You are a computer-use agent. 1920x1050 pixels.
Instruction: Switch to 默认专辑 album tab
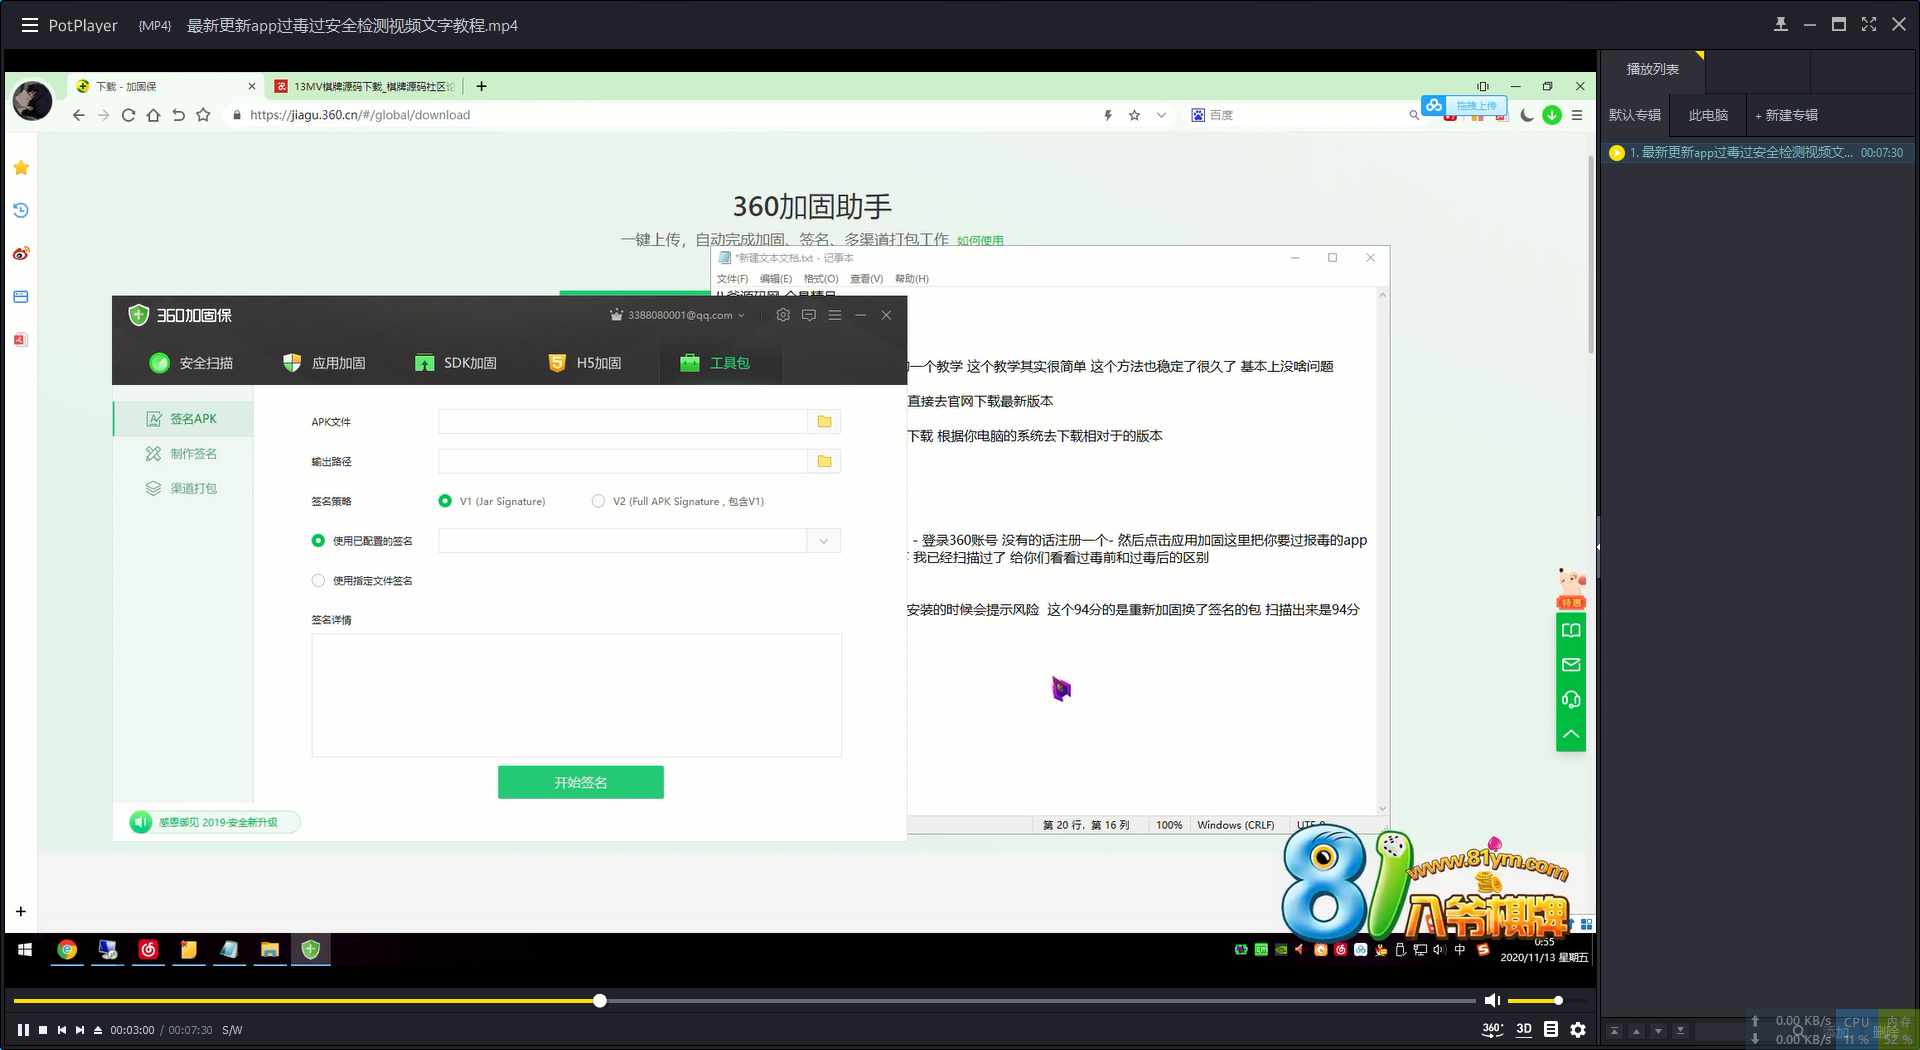pos(1635,115)
